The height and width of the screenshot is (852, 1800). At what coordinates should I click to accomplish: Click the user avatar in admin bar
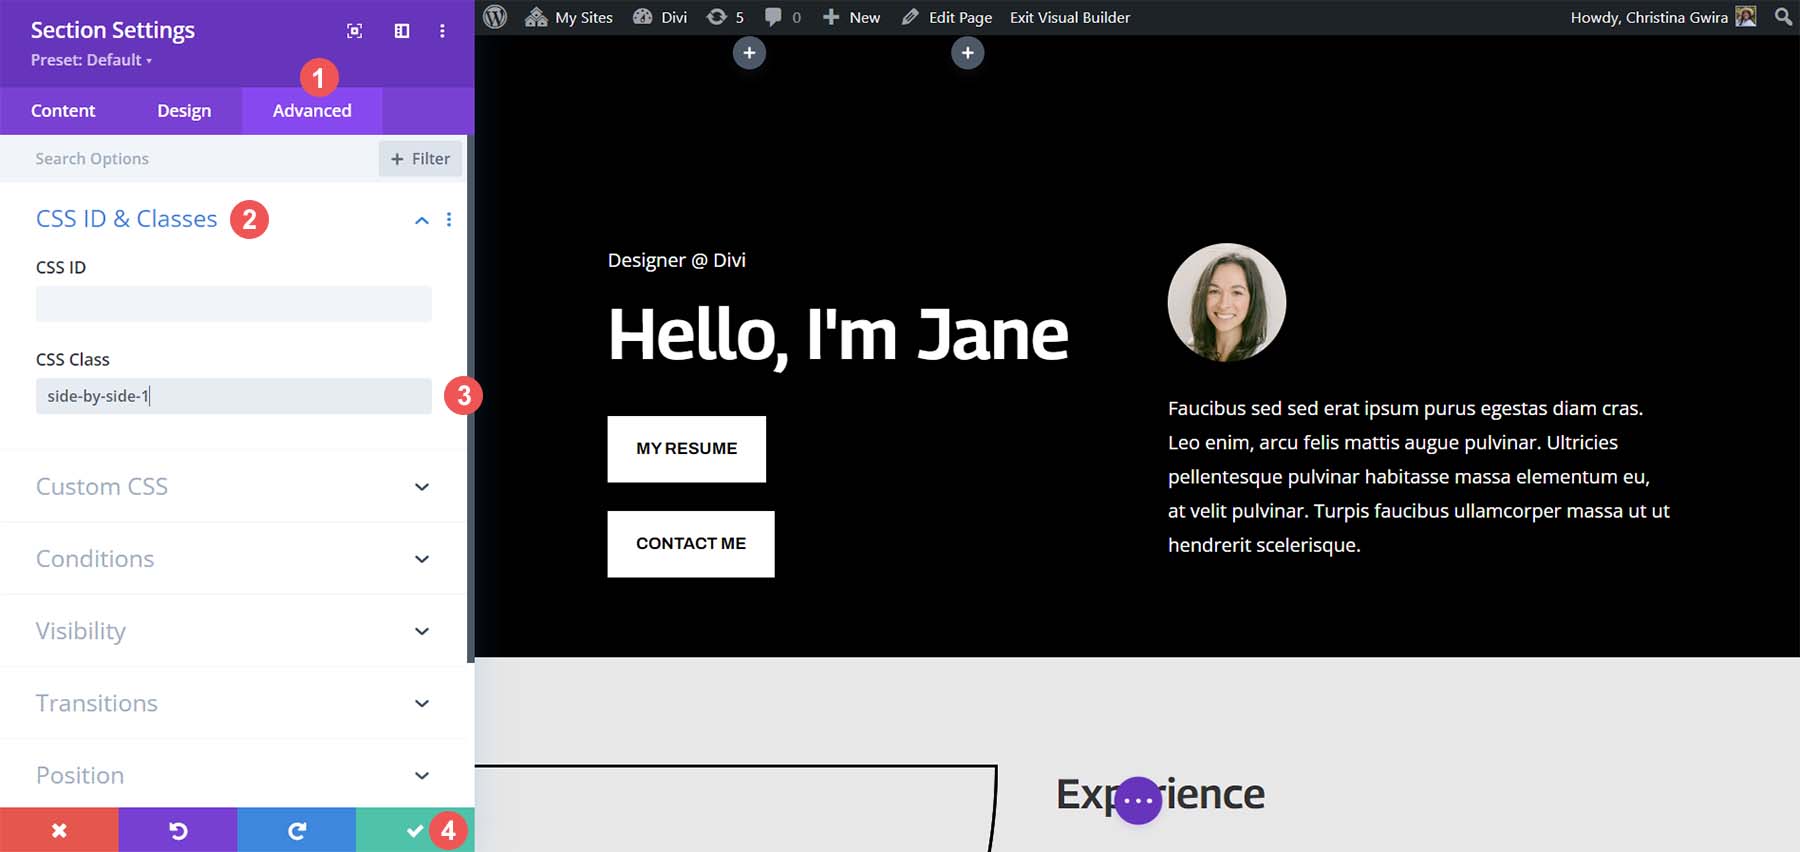[x=1746, y=17]
